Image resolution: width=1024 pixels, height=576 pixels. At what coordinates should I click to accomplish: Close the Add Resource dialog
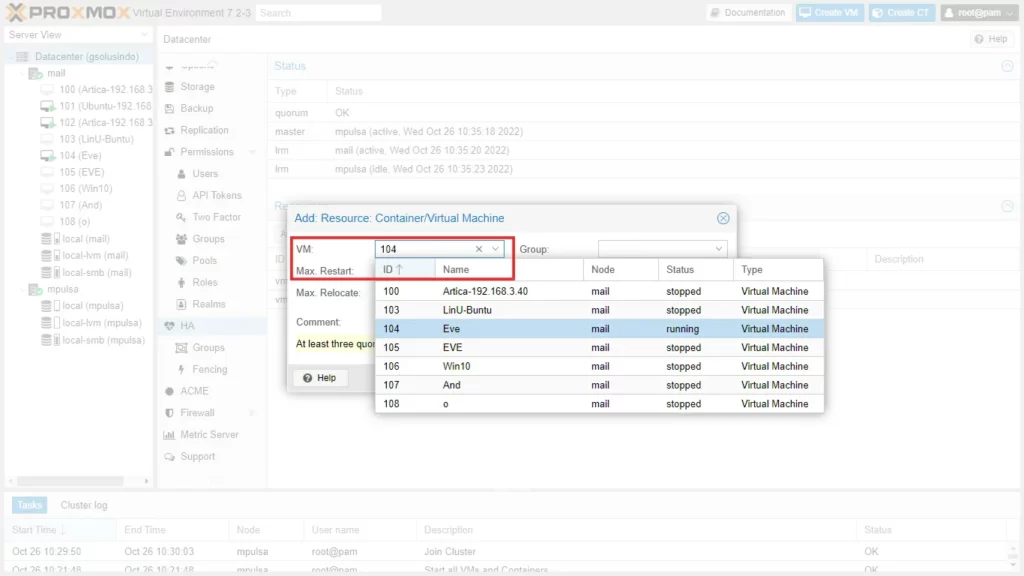(x=723, y=218)
